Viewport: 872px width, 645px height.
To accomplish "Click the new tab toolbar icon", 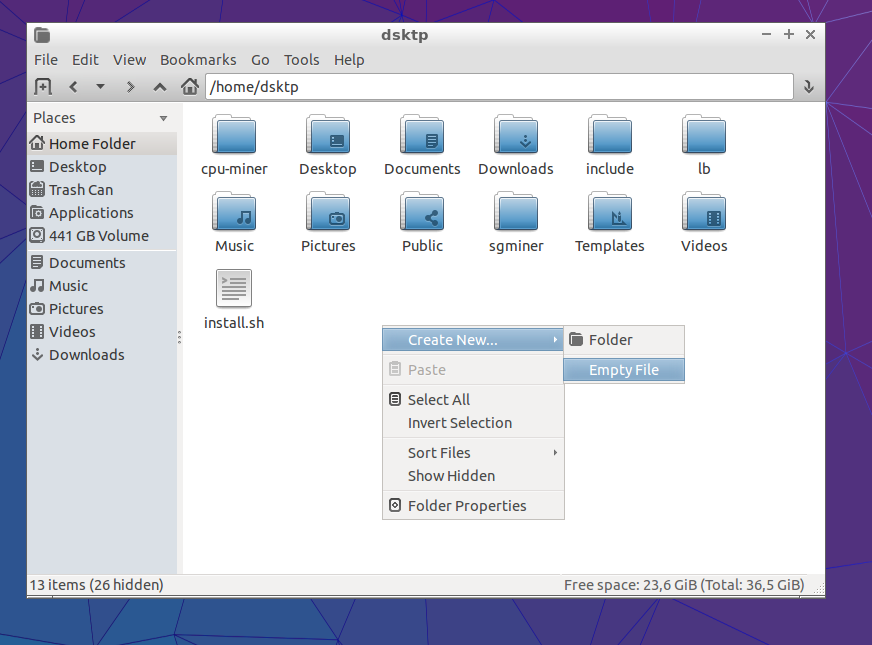I will pos(43,87).
